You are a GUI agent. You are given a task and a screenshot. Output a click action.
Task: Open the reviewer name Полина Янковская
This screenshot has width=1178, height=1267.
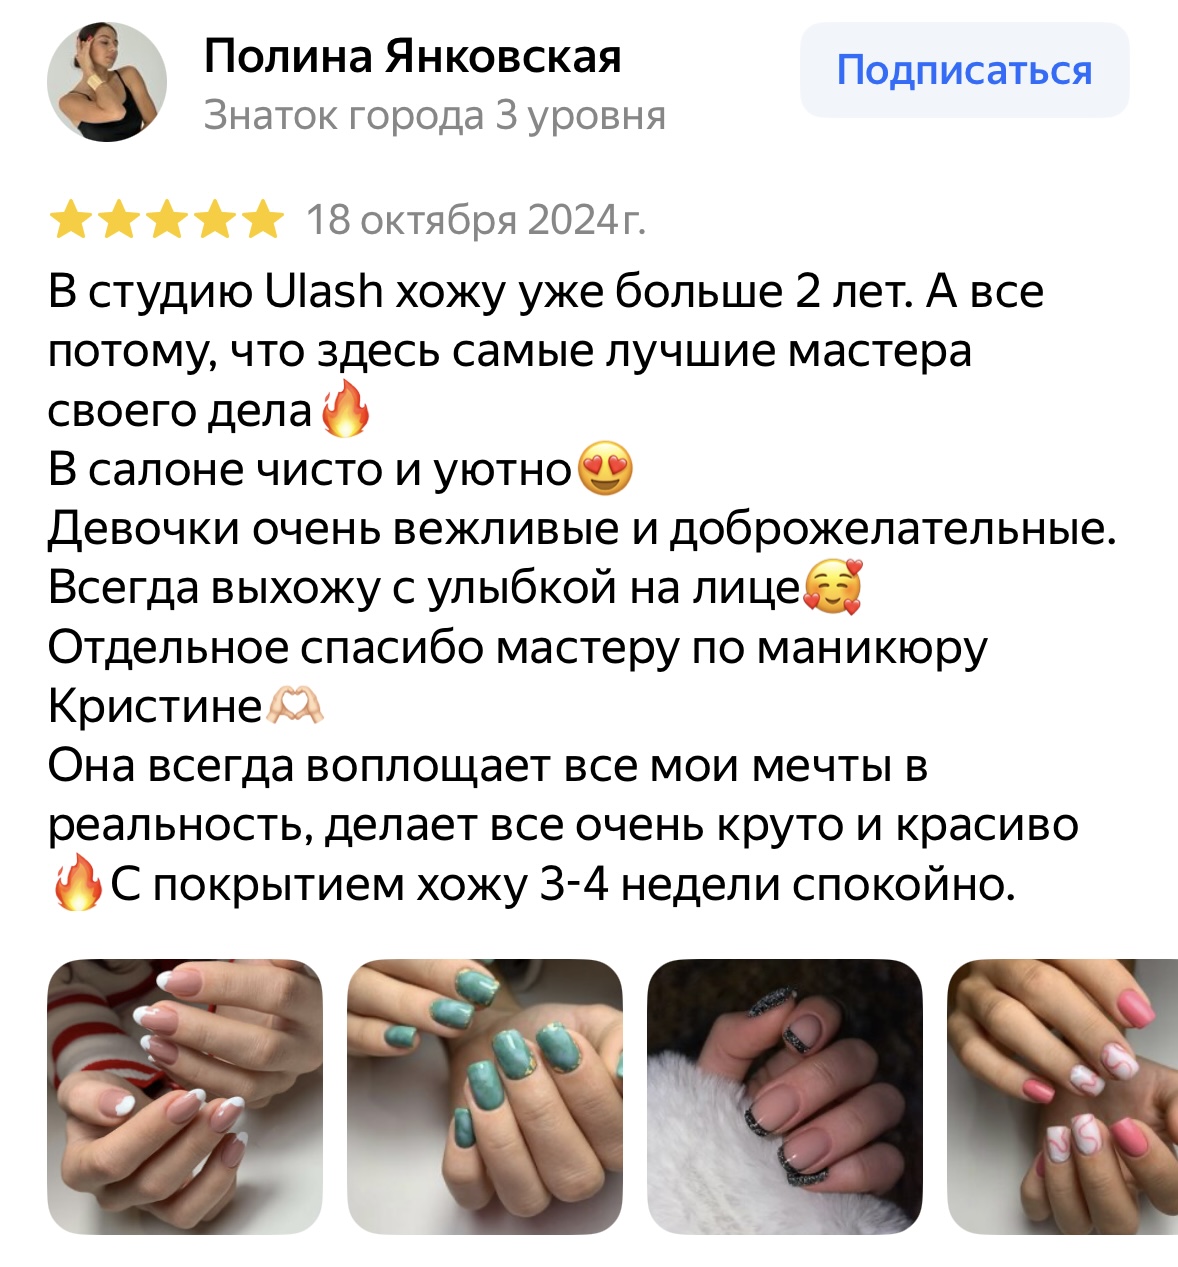point(413,56)
